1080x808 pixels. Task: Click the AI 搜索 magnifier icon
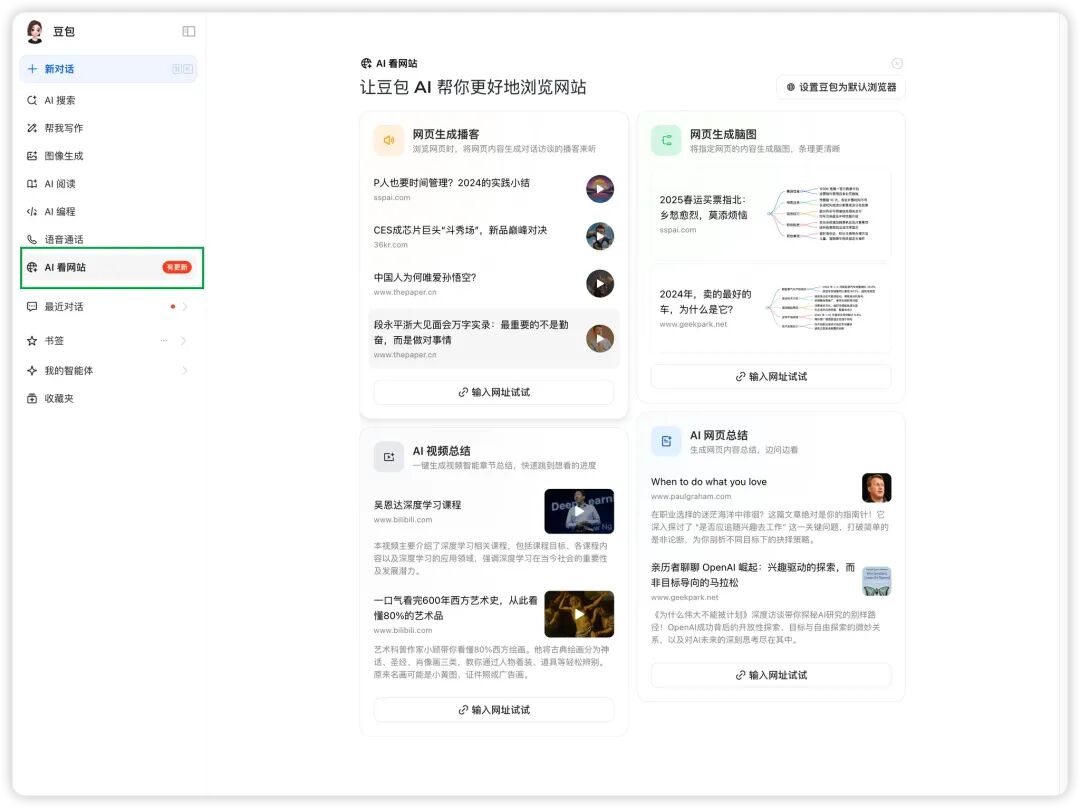click(32, 100)
